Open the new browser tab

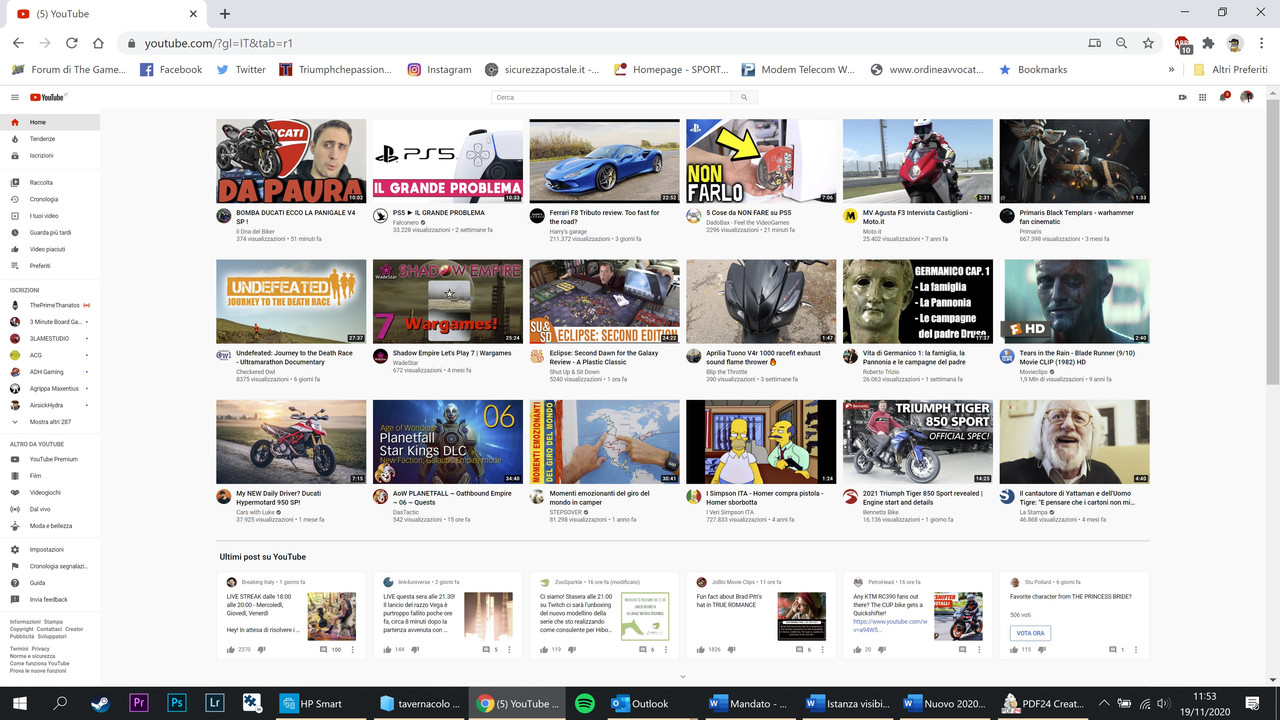[225, 14]
